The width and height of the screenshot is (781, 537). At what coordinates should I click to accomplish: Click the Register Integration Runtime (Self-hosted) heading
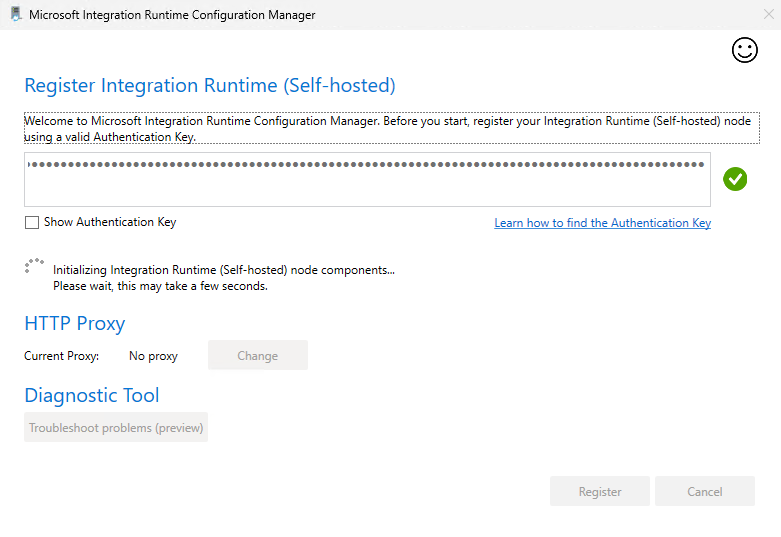coord(210,85)
